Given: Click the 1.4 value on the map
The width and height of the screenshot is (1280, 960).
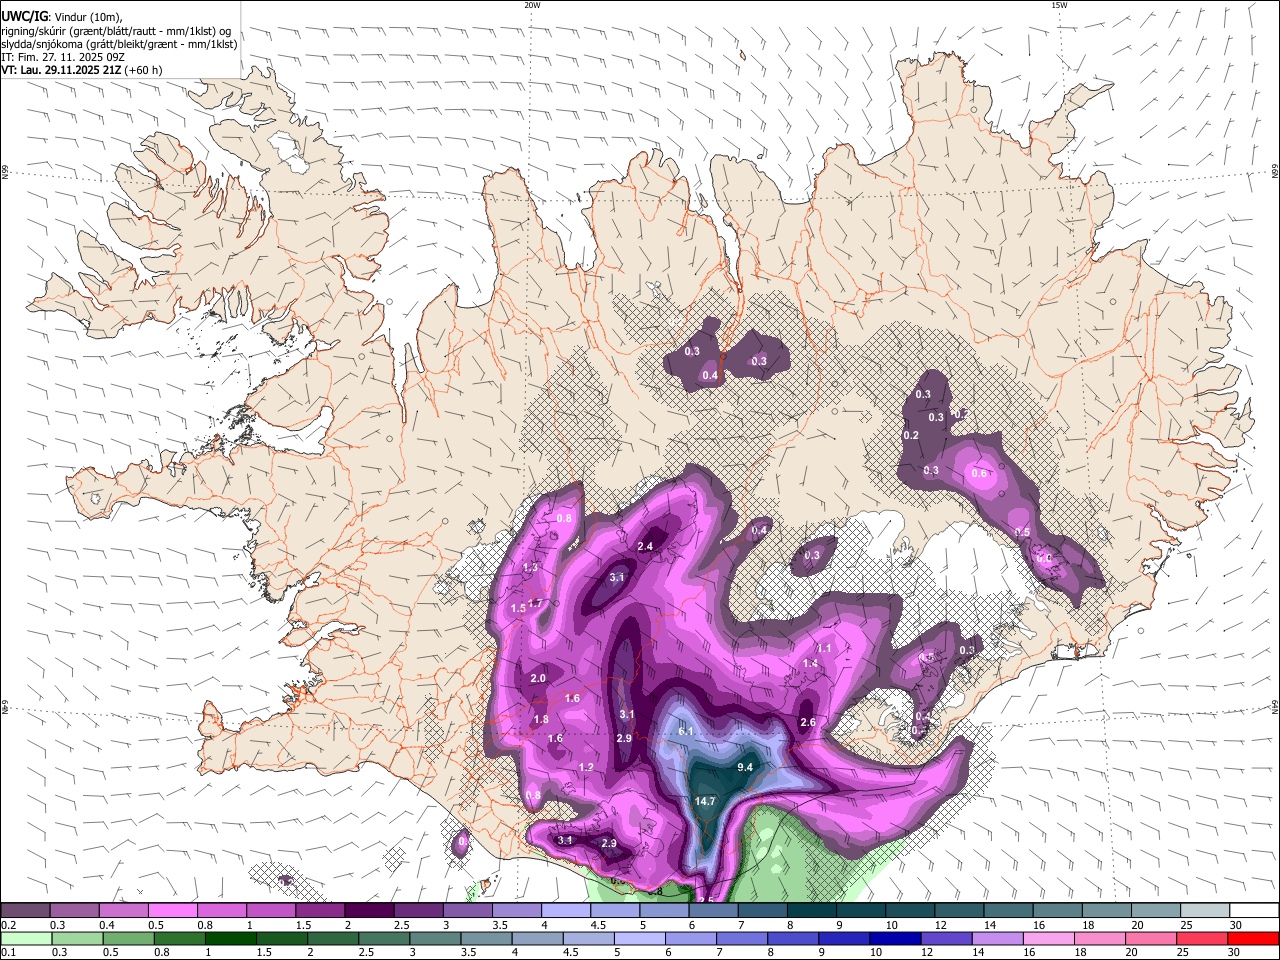Looking at the screenshot, I should click(810, 663).
